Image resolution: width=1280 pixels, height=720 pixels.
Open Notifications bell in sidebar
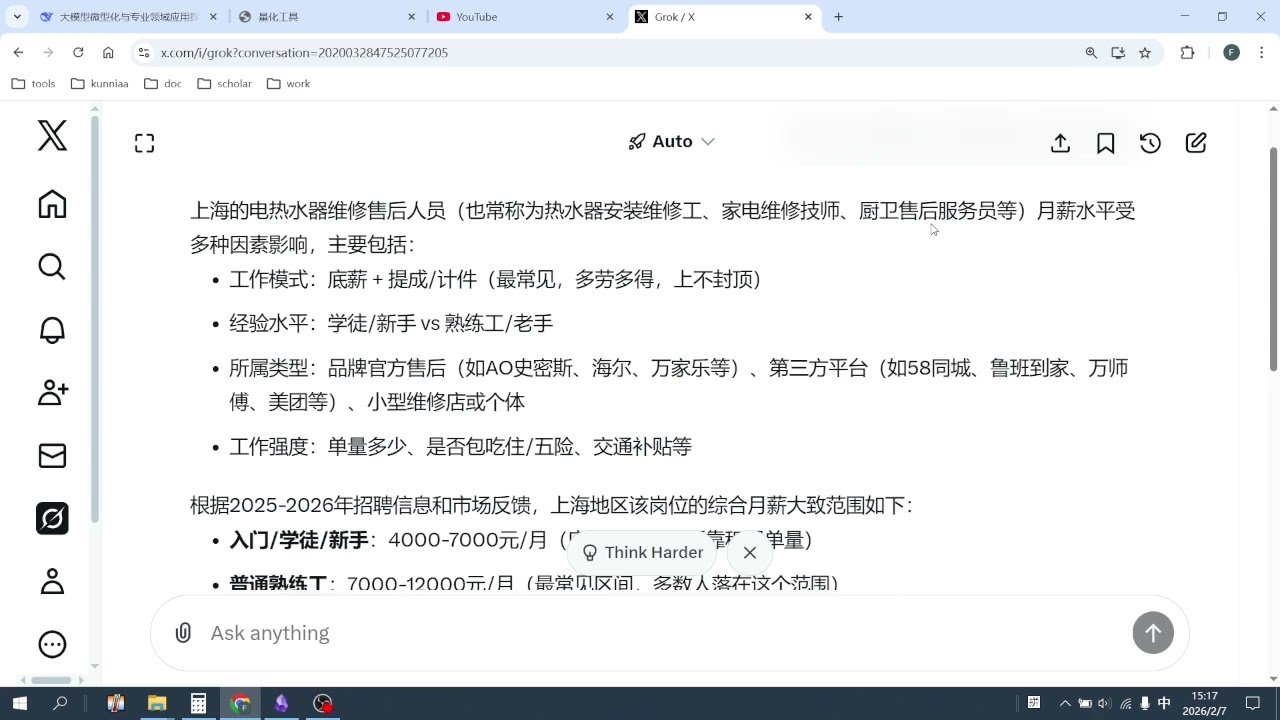point(52,330)
